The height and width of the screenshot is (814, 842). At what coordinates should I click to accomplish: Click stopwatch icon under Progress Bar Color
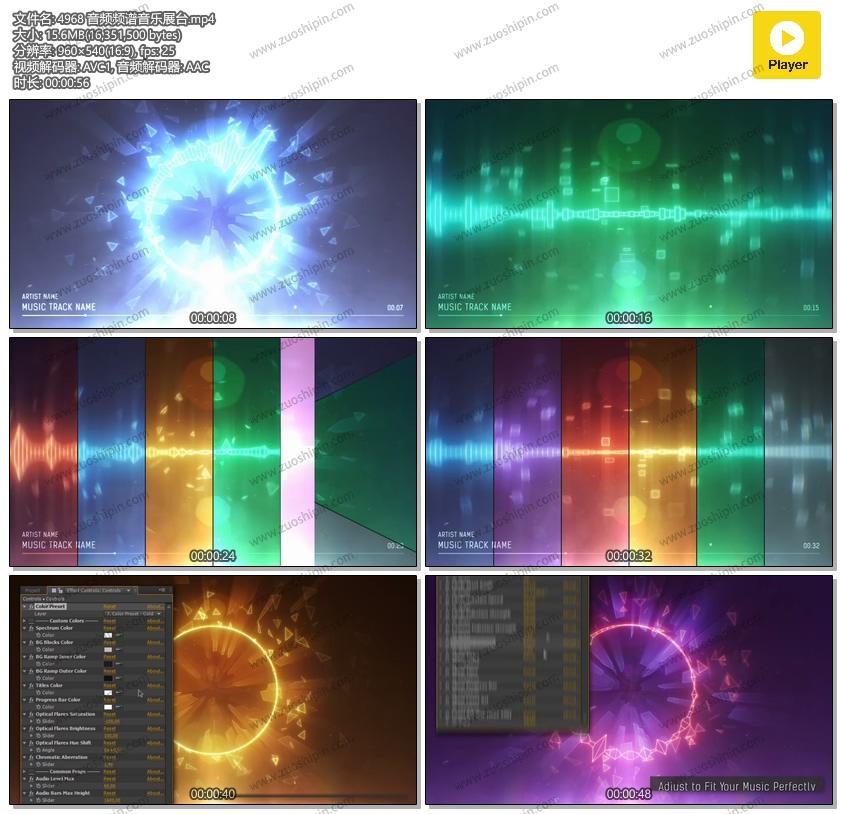coord(38,707)
